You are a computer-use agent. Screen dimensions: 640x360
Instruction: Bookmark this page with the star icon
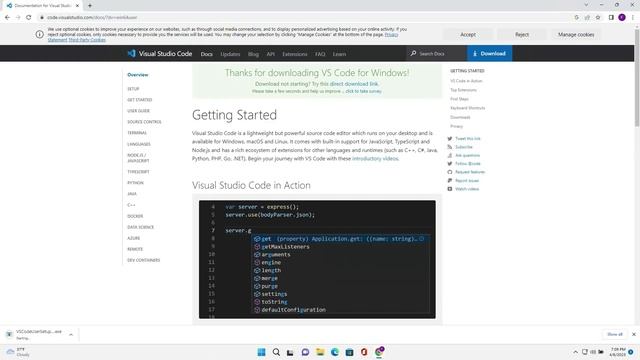598,18
